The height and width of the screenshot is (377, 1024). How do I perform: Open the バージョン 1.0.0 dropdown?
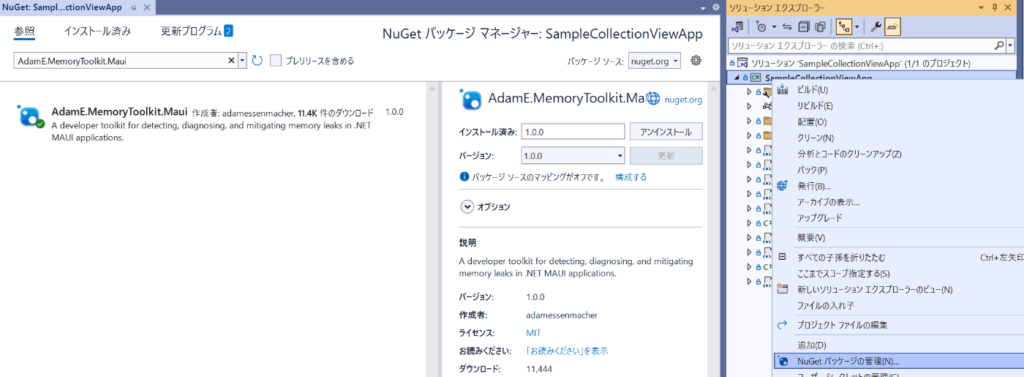pos(574,156)
